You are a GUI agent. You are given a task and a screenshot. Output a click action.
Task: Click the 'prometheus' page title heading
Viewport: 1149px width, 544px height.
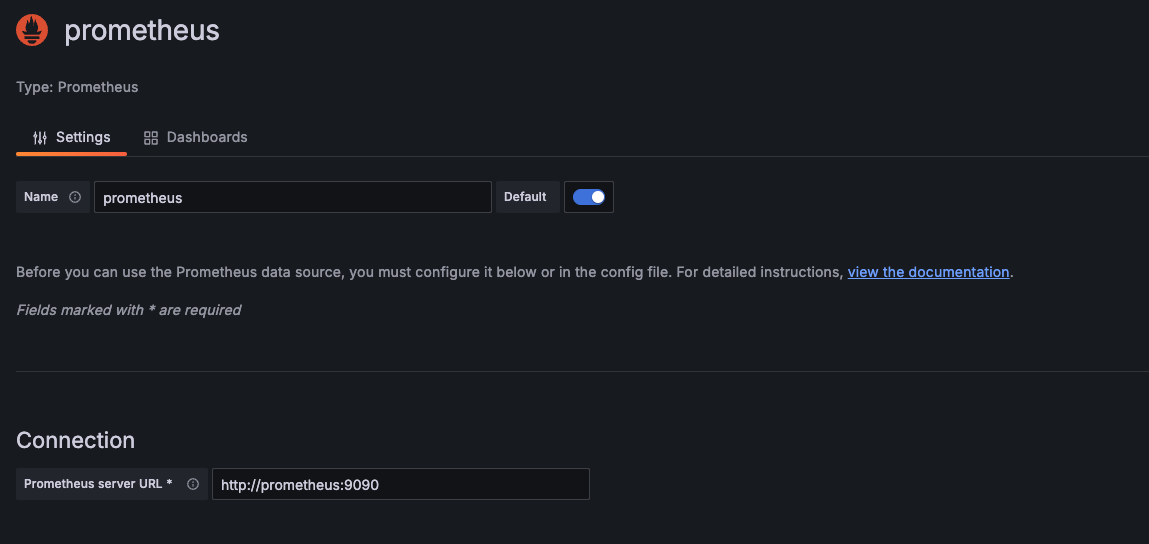[142, 31]
